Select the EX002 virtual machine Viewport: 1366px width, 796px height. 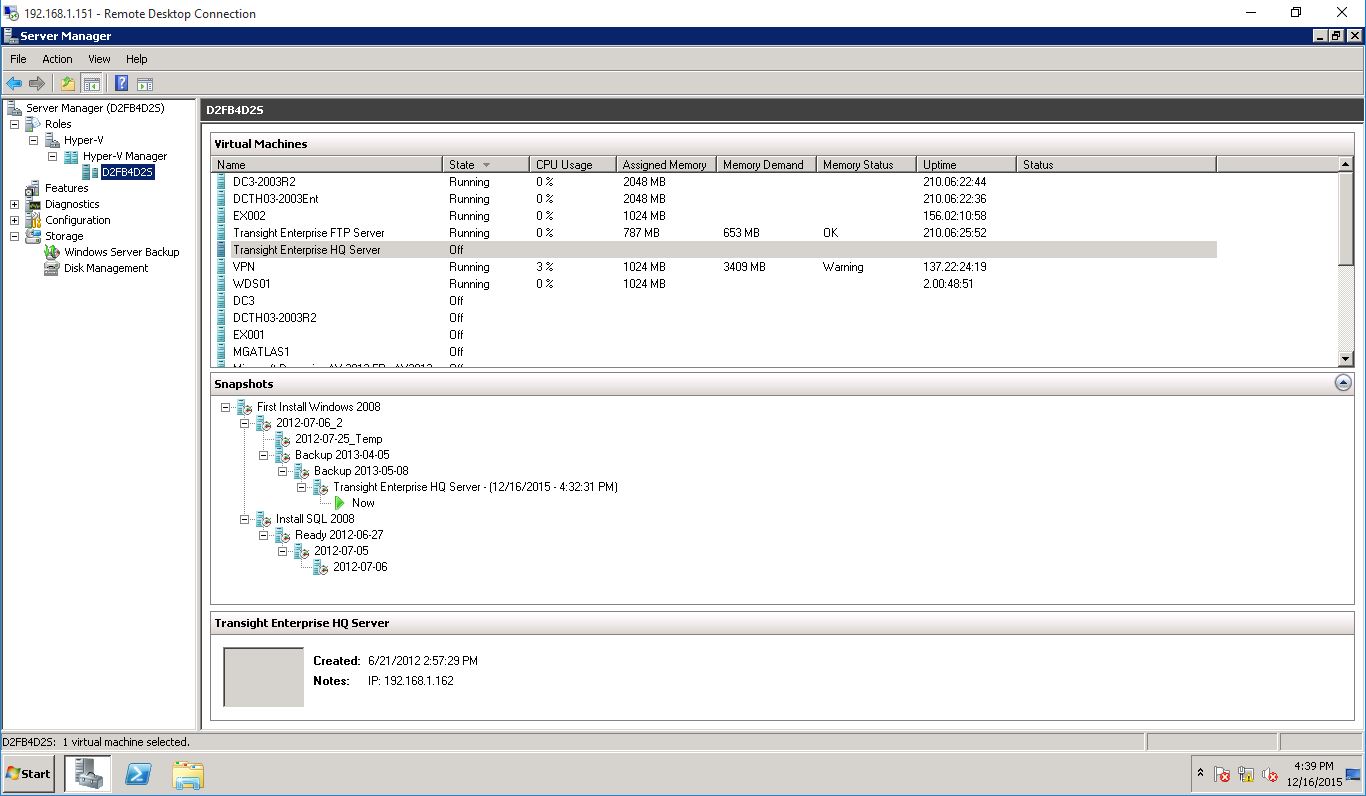[715, 216]
